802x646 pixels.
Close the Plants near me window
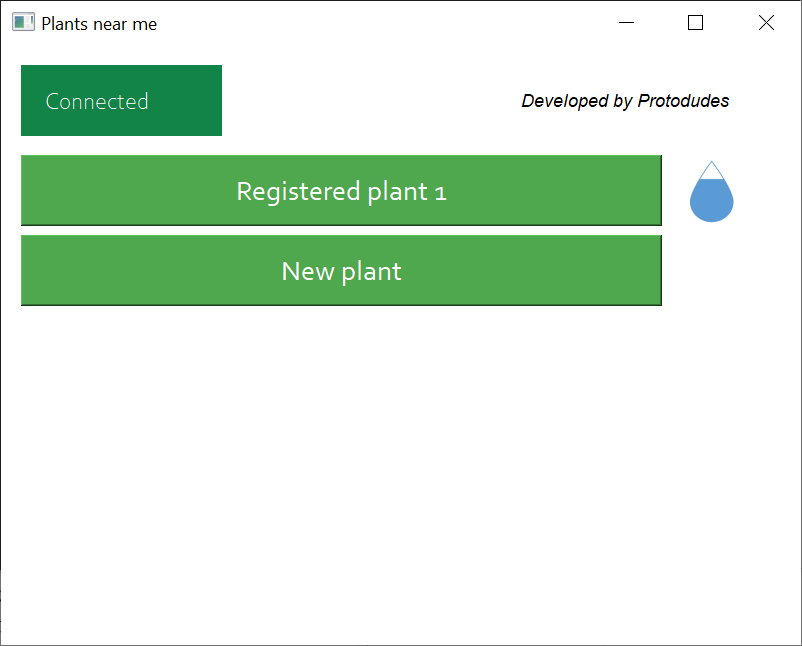(x=766, y=23)
